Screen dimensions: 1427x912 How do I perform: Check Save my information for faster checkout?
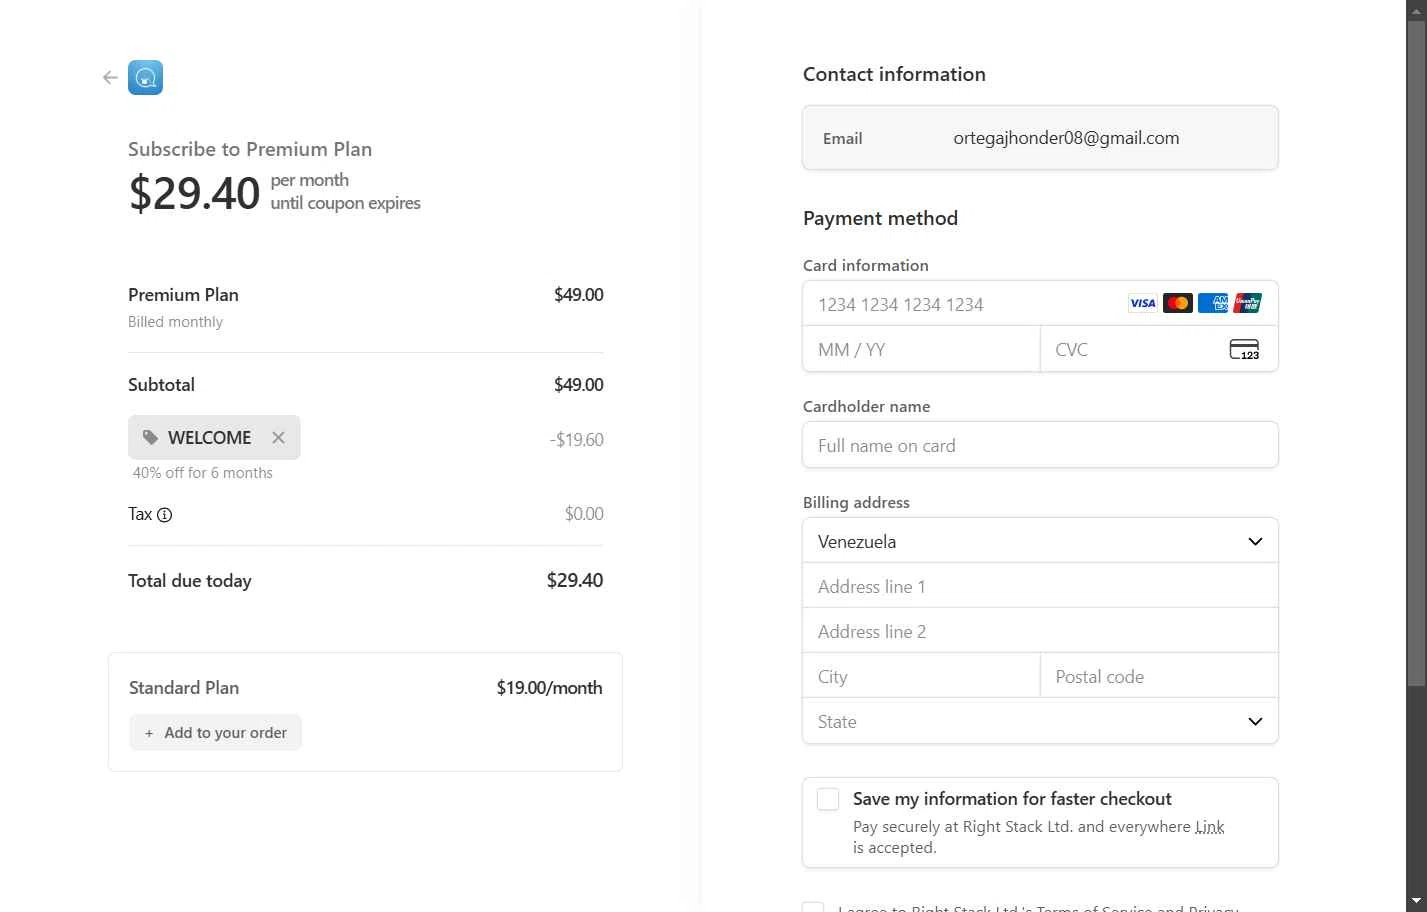828,799
